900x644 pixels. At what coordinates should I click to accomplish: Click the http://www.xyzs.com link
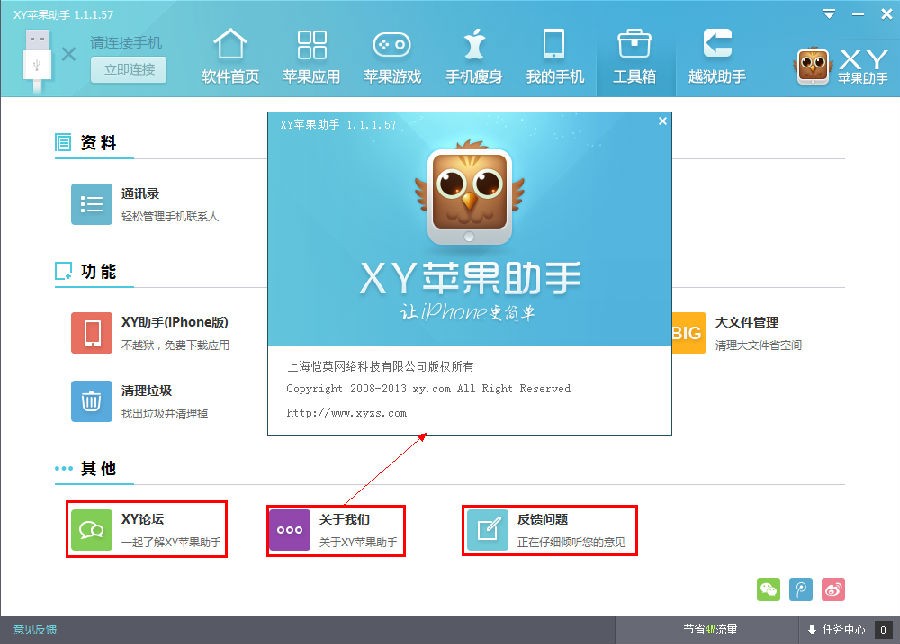click(x=347, y=413)
